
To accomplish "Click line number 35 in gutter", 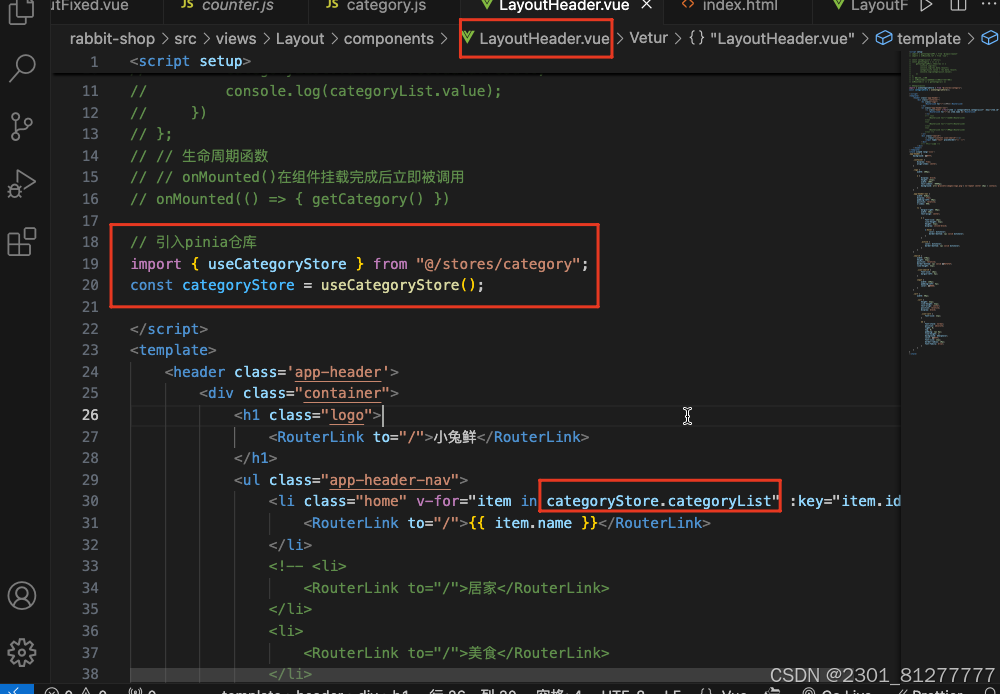I will (90, 609).
